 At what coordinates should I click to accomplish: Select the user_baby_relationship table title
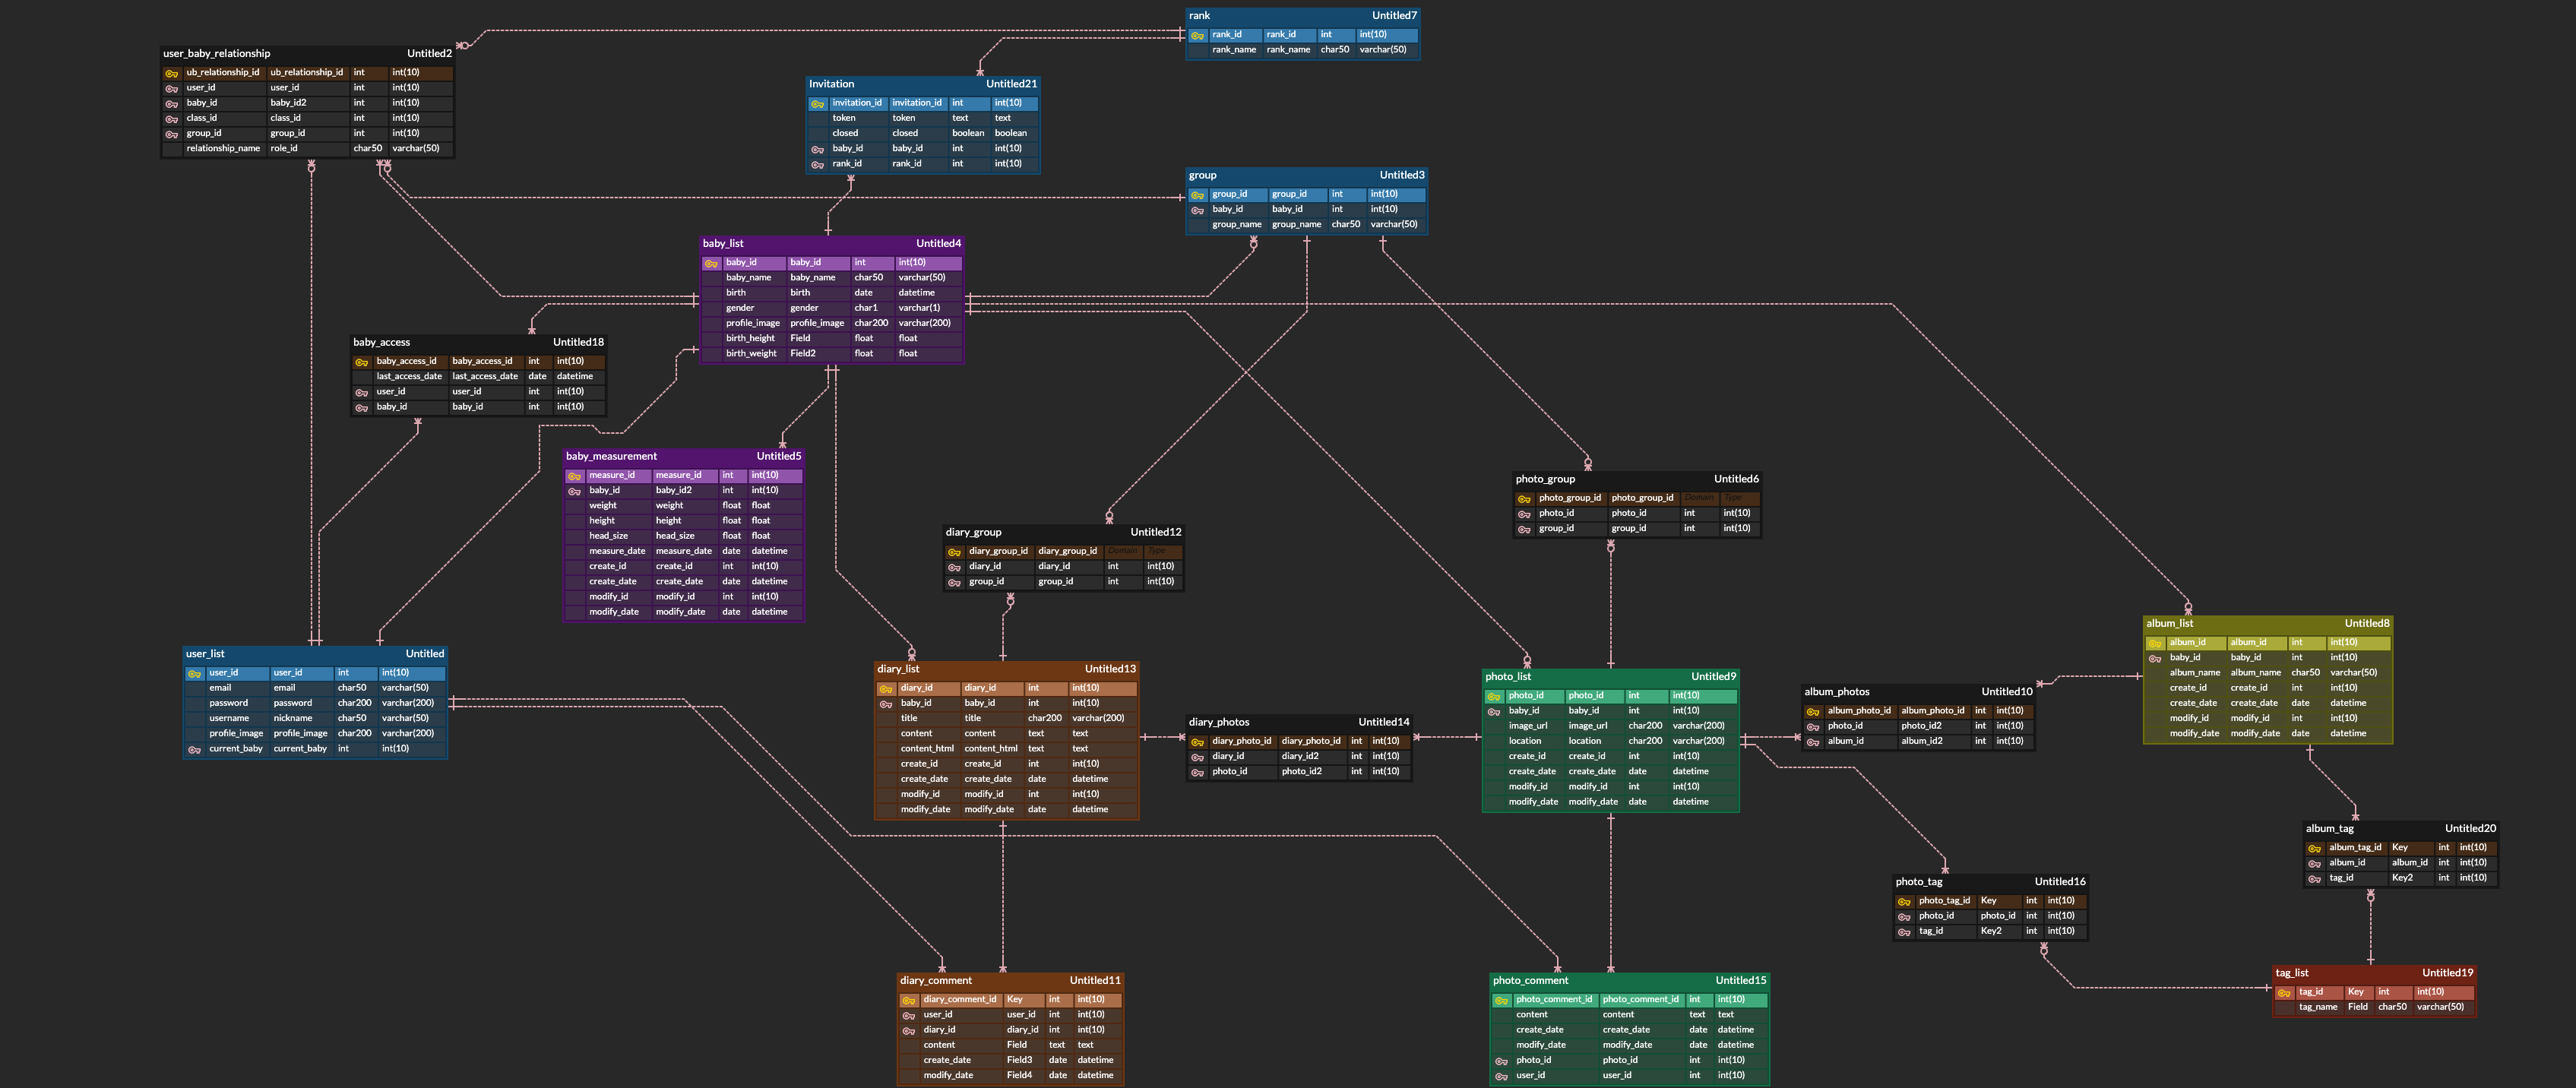tap(216, 54)
